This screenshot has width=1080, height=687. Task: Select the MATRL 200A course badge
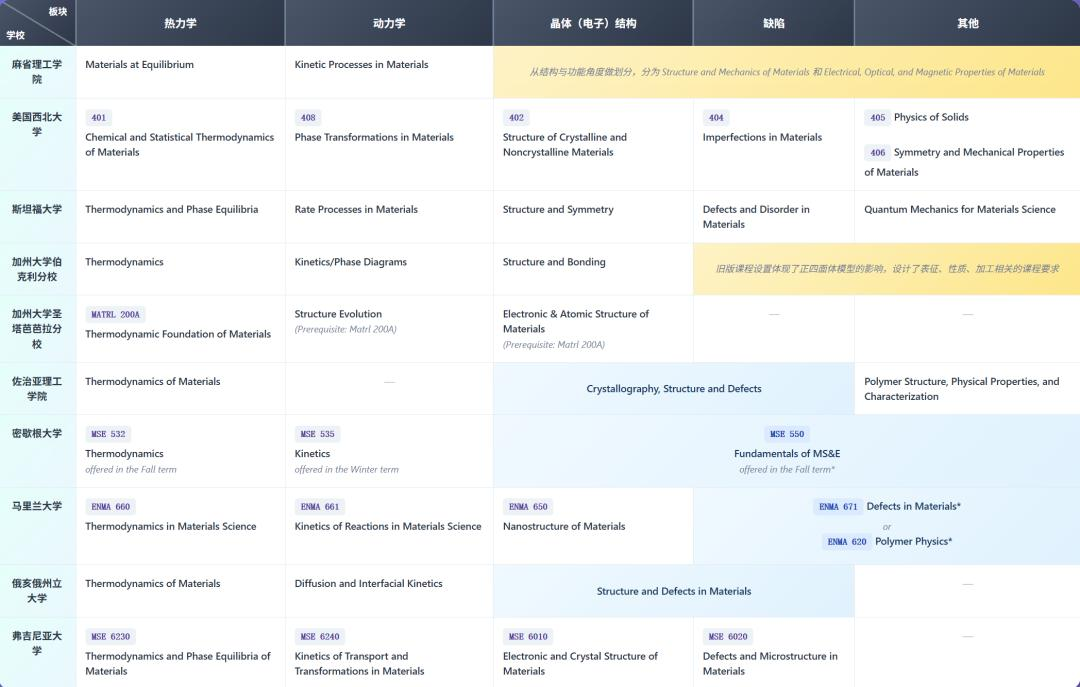115,314
